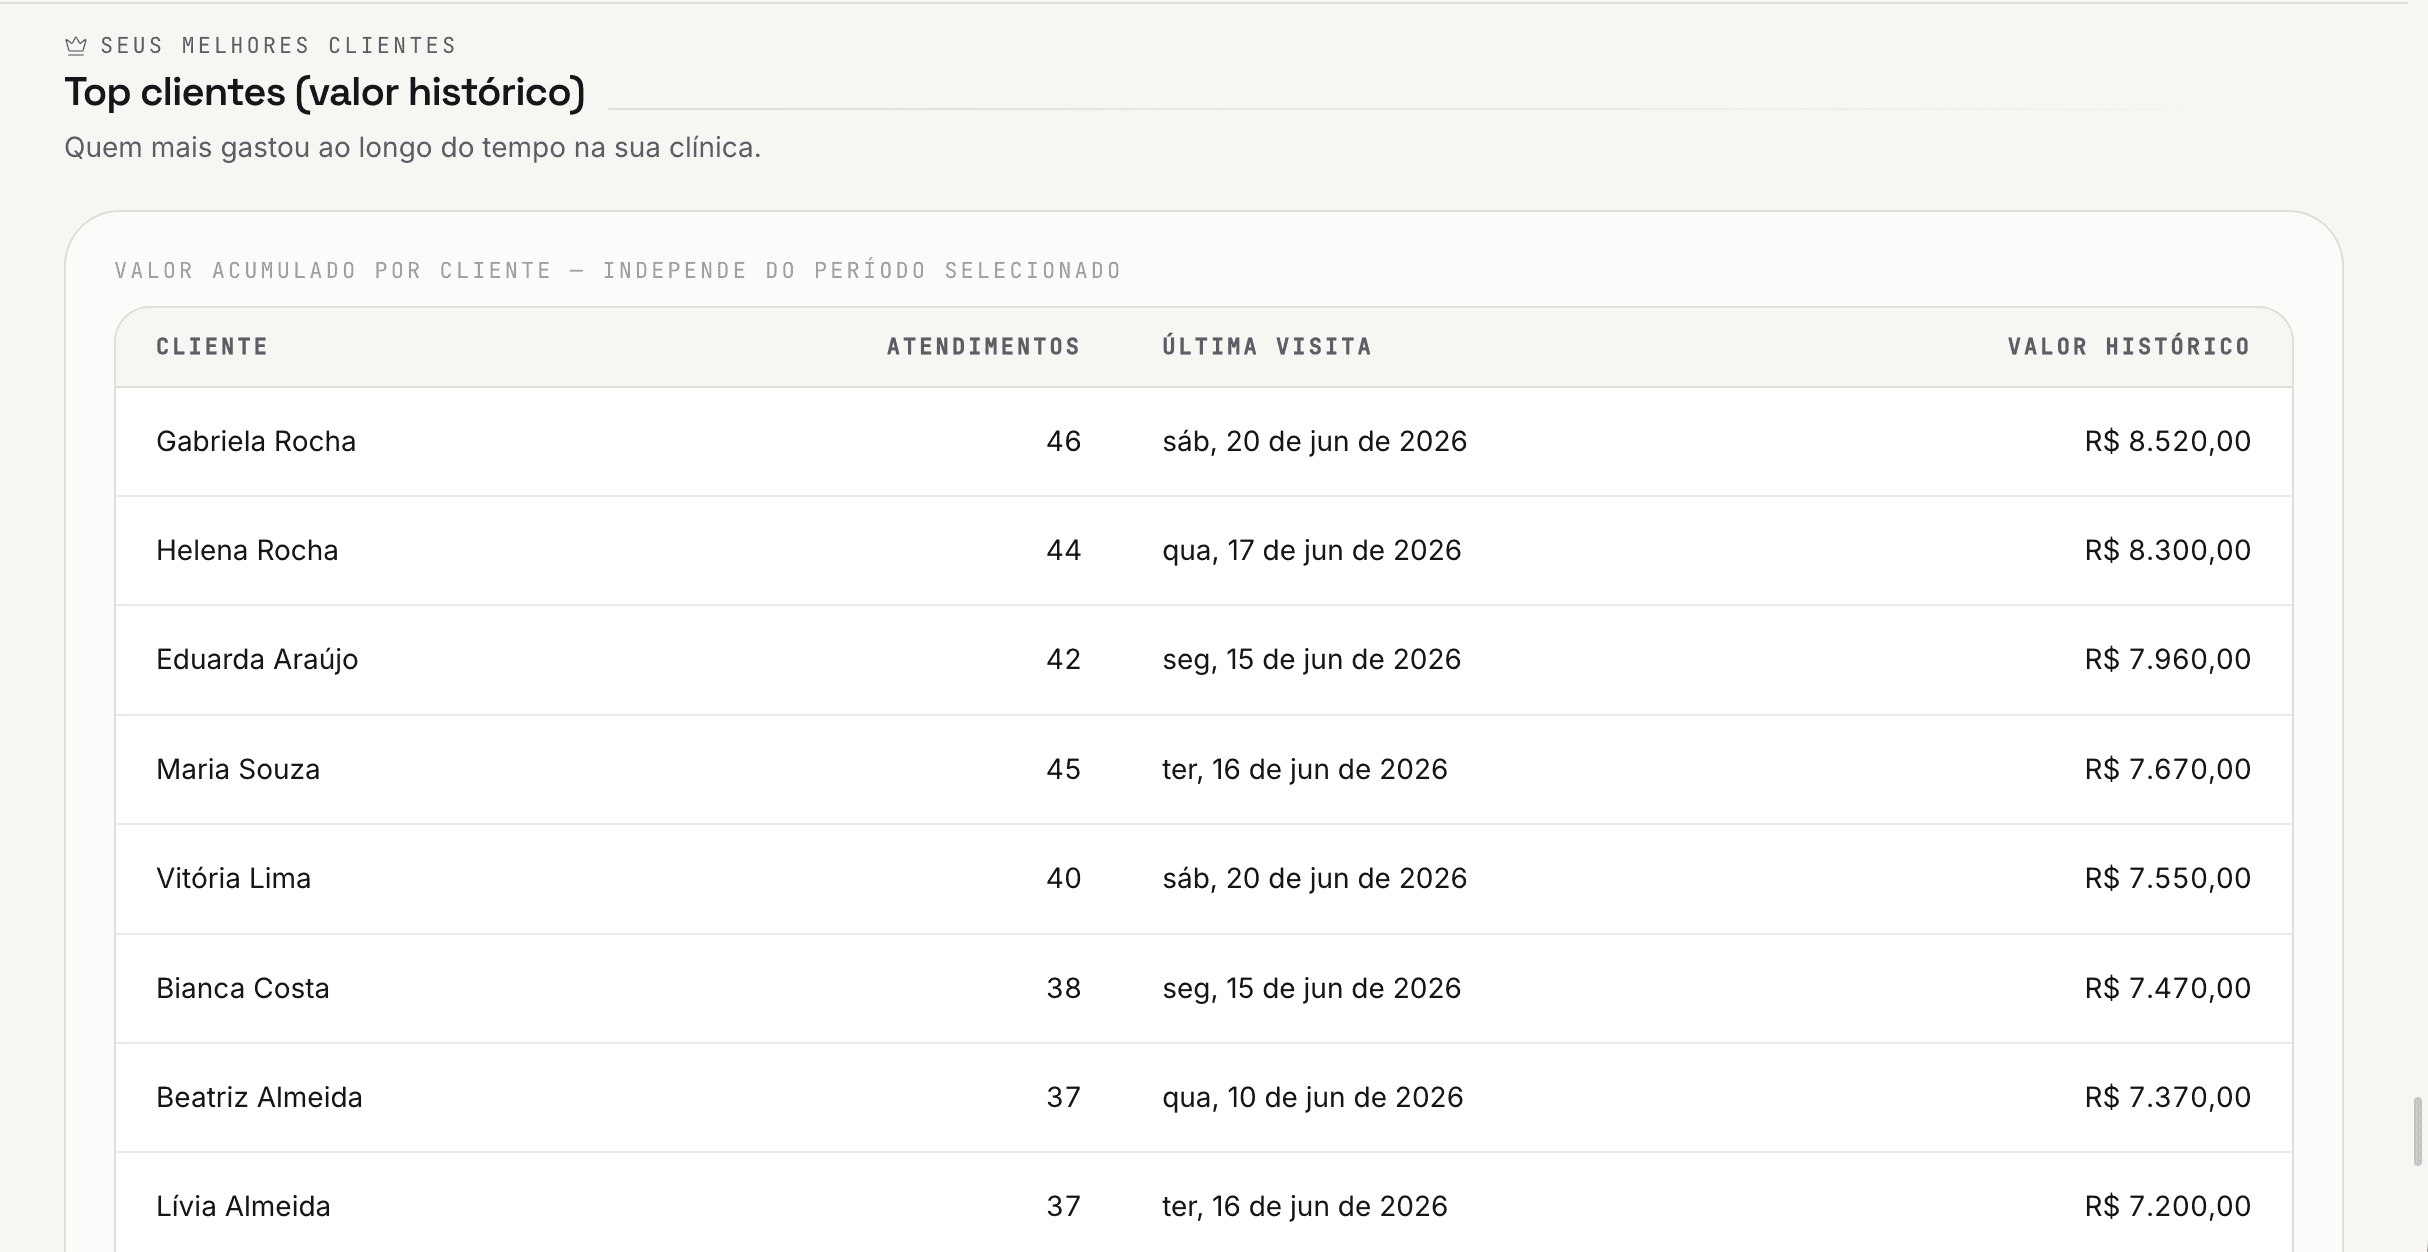Click the Valor Histórico column header

coord(2128,346)
